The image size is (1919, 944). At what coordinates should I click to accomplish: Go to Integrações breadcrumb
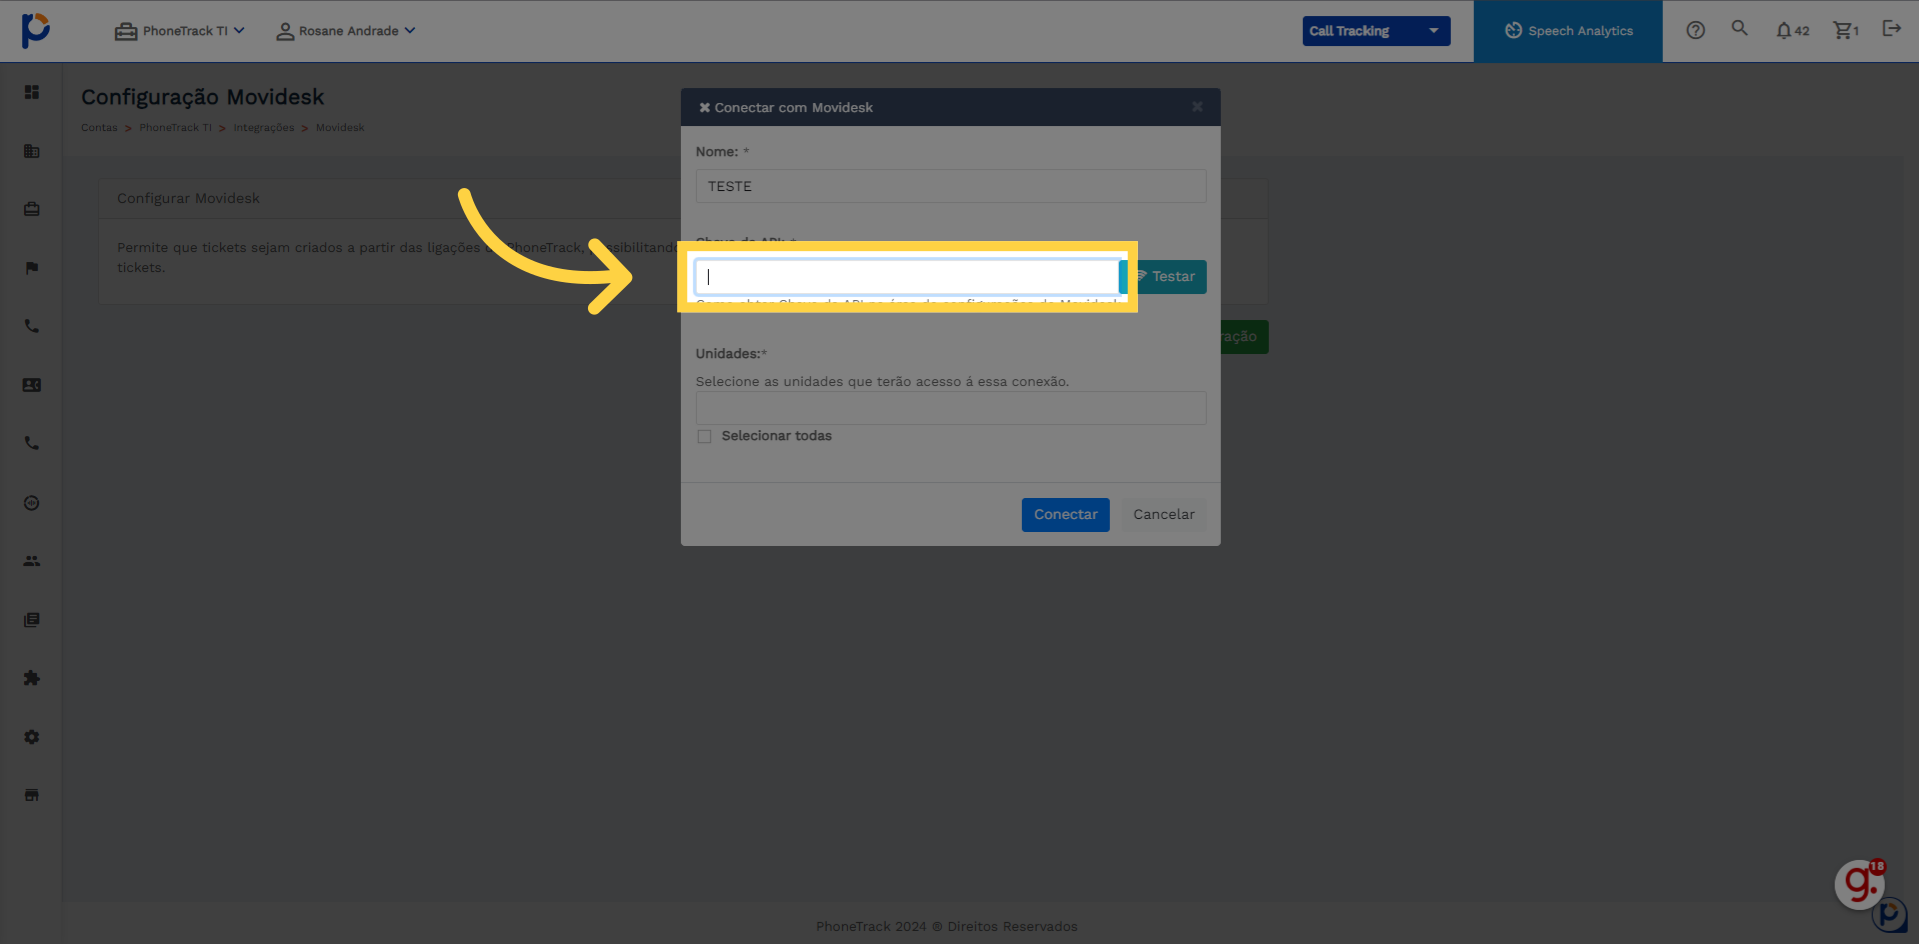pyautogui.click(x=264, y=128)
